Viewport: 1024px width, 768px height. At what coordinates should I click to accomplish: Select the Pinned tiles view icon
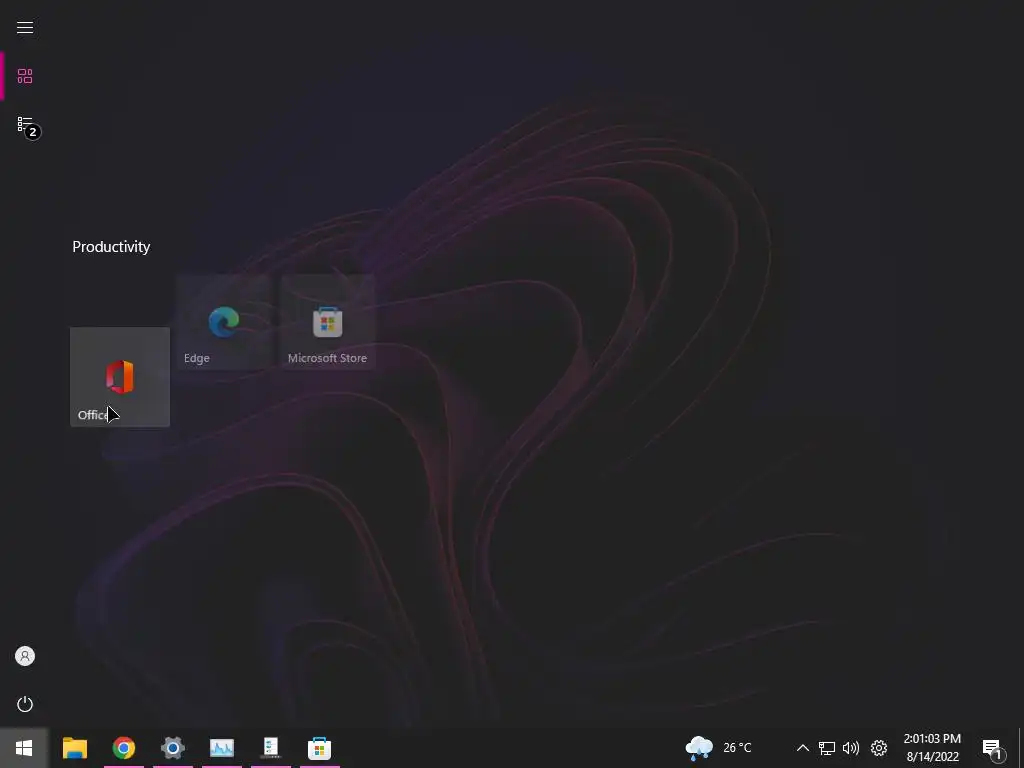pos(25,76)
